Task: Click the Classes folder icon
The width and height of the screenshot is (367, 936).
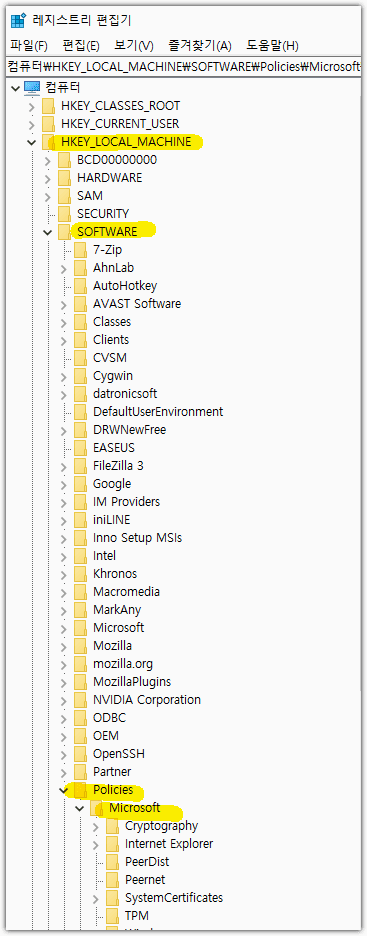Action: tap(81, 322)
